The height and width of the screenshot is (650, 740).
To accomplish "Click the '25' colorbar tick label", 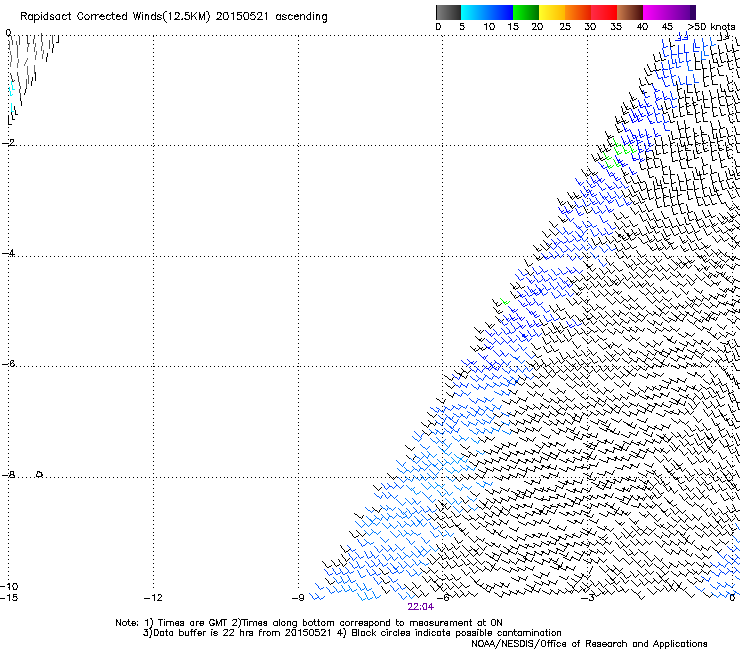I will point(565,27).
